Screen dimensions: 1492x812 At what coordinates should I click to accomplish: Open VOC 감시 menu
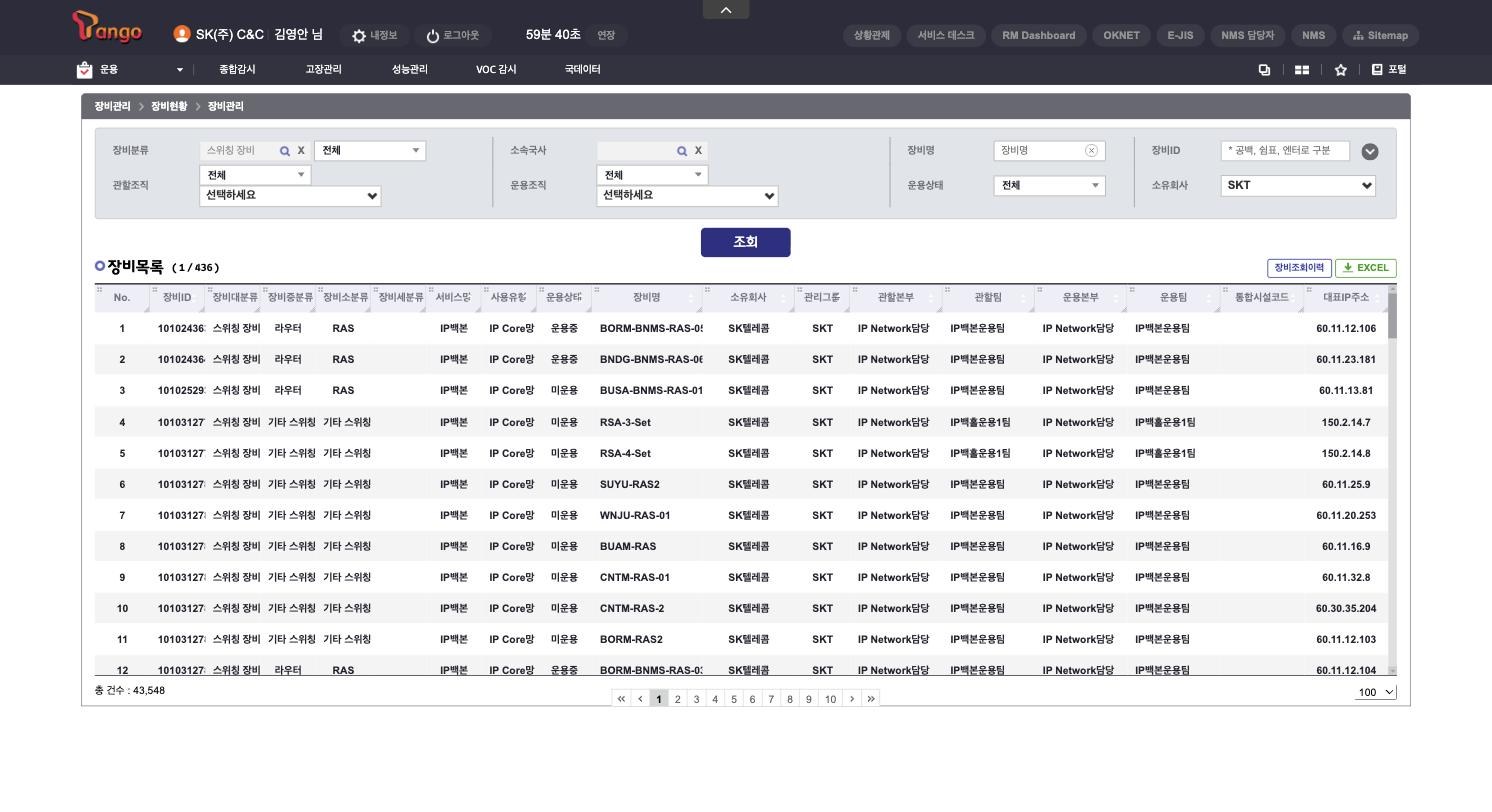(x=496, y=70)
